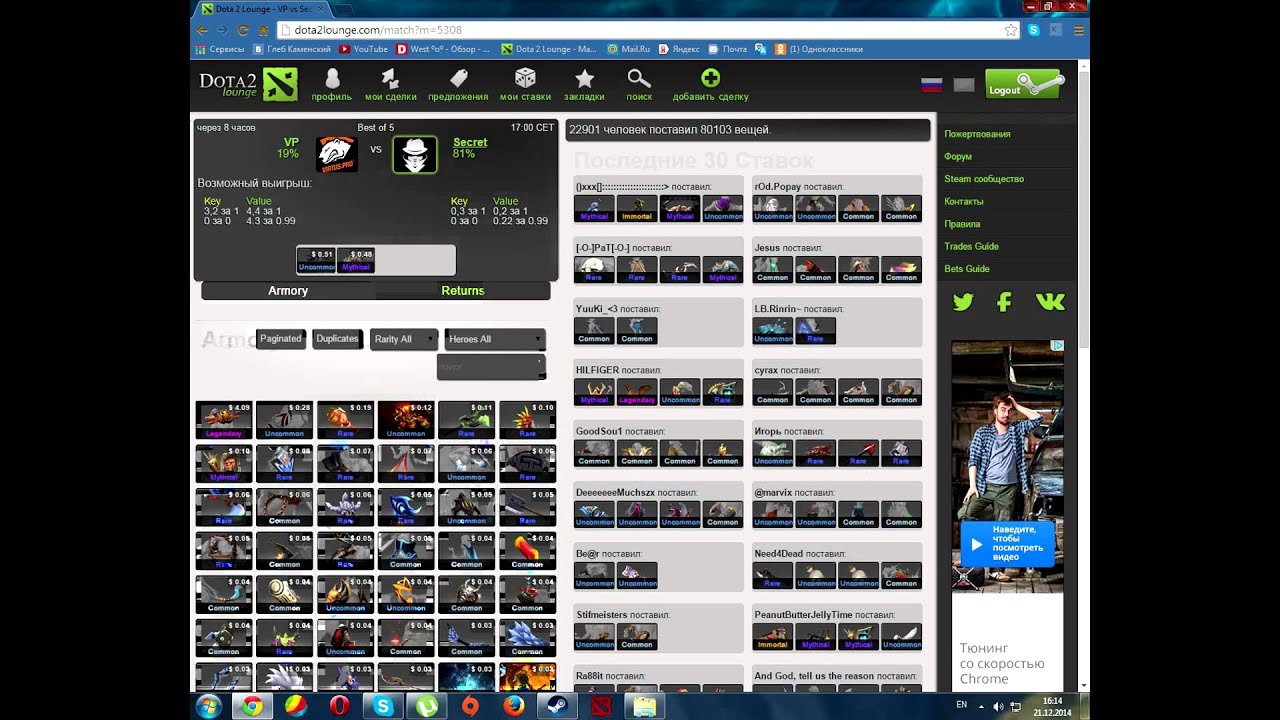Select the $0.28 Uncommon armory item
This screenshot has width=1280, height=720.
(x=284, y=420)
